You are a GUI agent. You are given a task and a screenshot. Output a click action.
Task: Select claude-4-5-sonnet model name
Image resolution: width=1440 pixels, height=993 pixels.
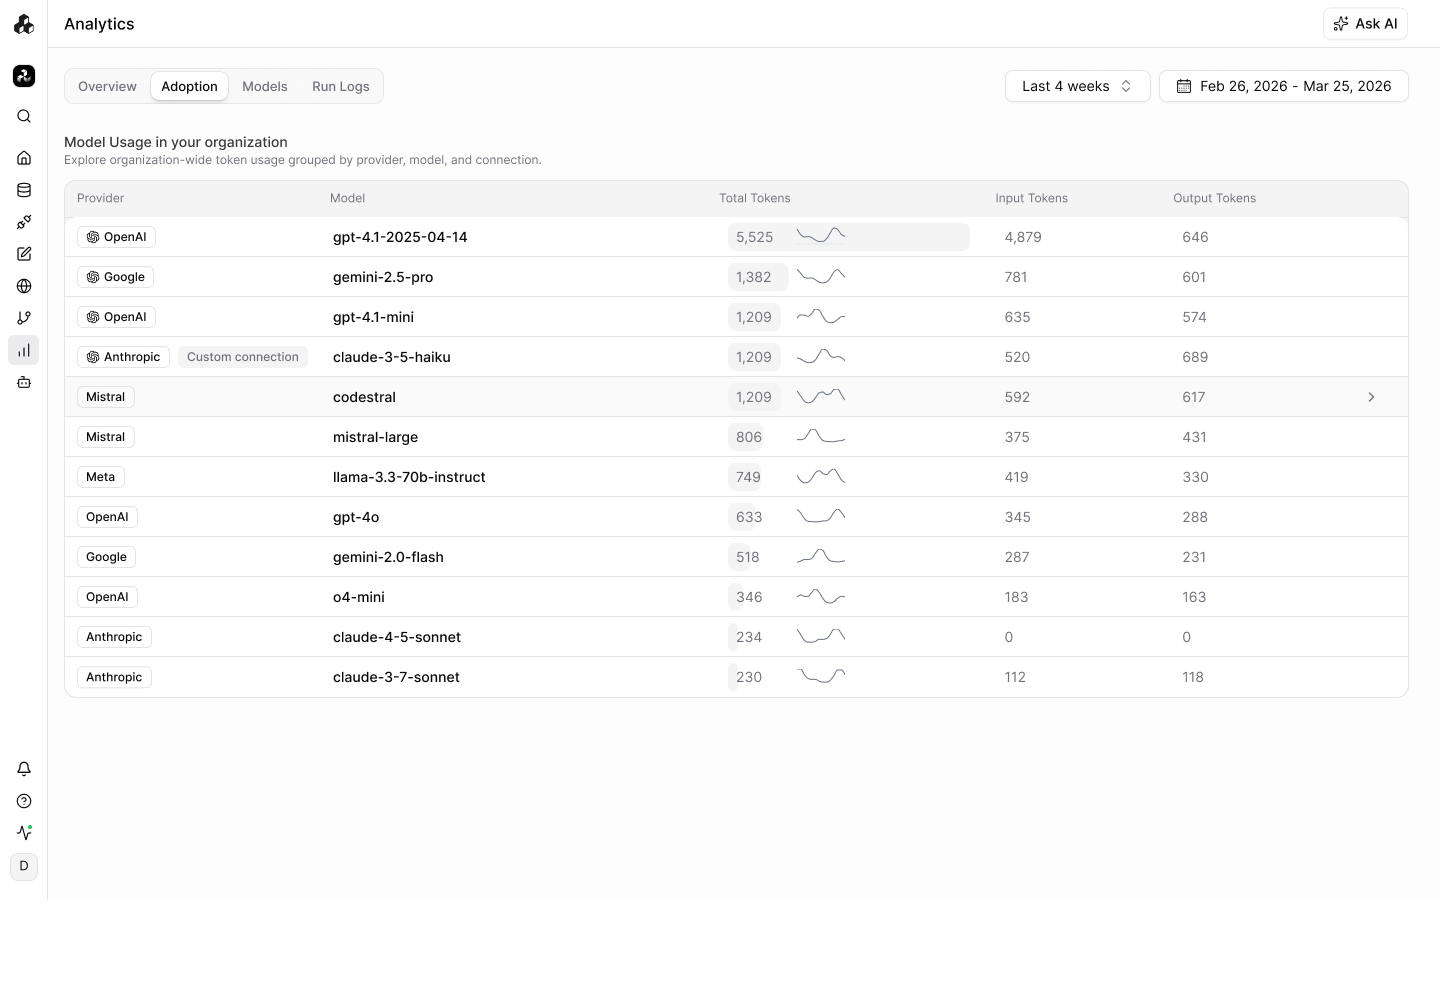[397, 637]
